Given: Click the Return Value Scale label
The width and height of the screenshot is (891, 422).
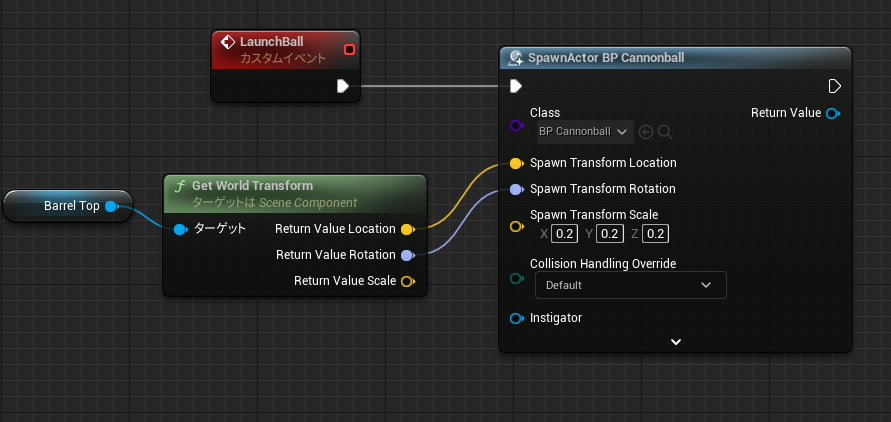Looking at the screenshot, I should click(345, 281).
